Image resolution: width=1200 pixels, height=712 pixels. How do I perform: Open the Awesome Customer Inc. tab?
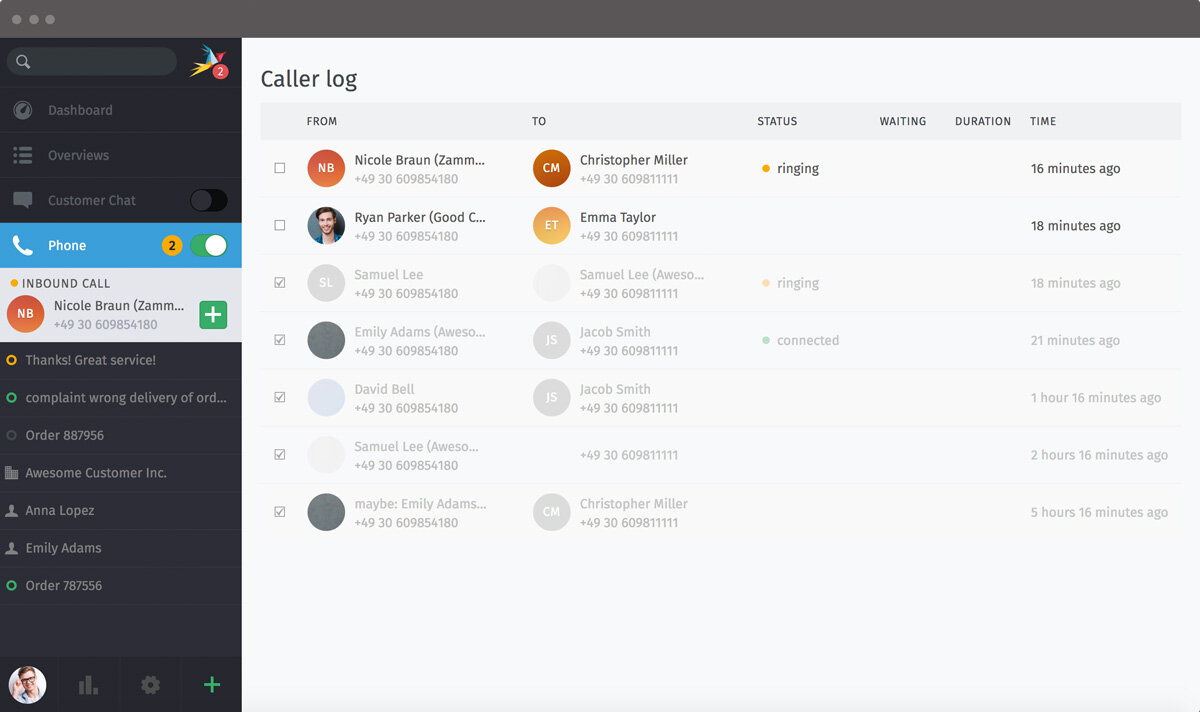(x=121, y=473)
